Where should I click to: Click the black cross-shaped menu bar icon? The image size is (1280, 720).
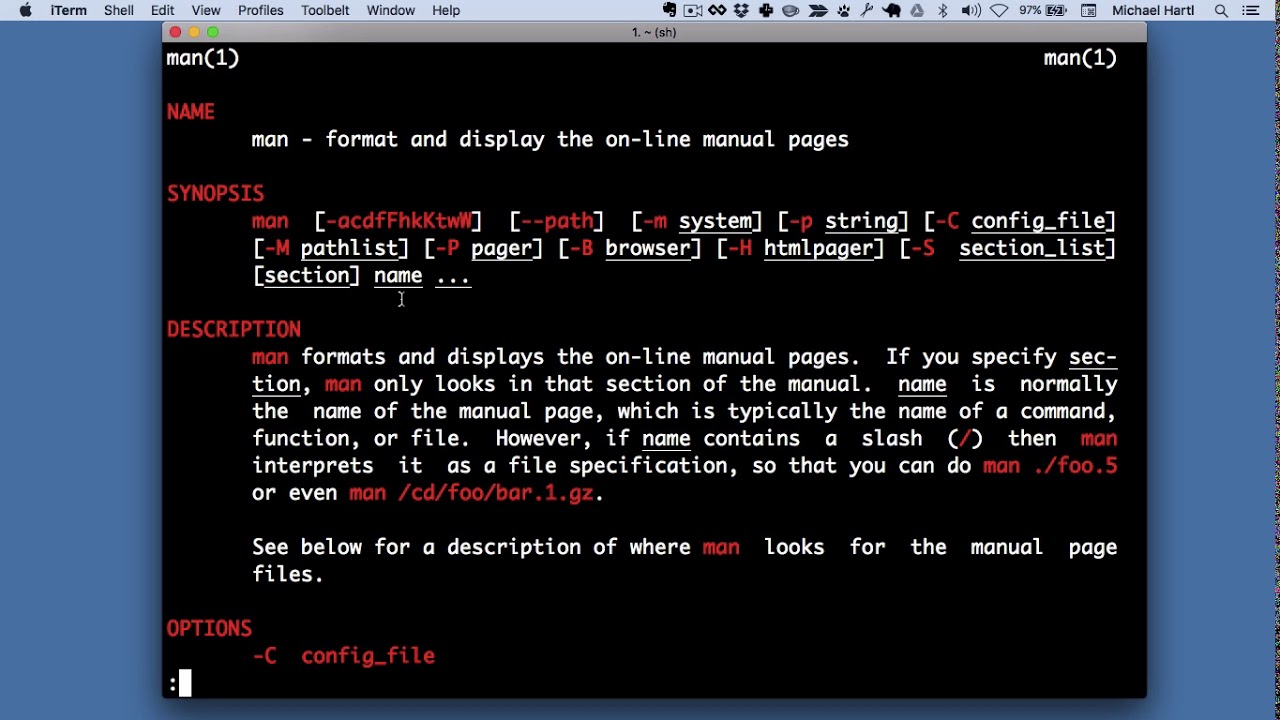click(766, 10)
